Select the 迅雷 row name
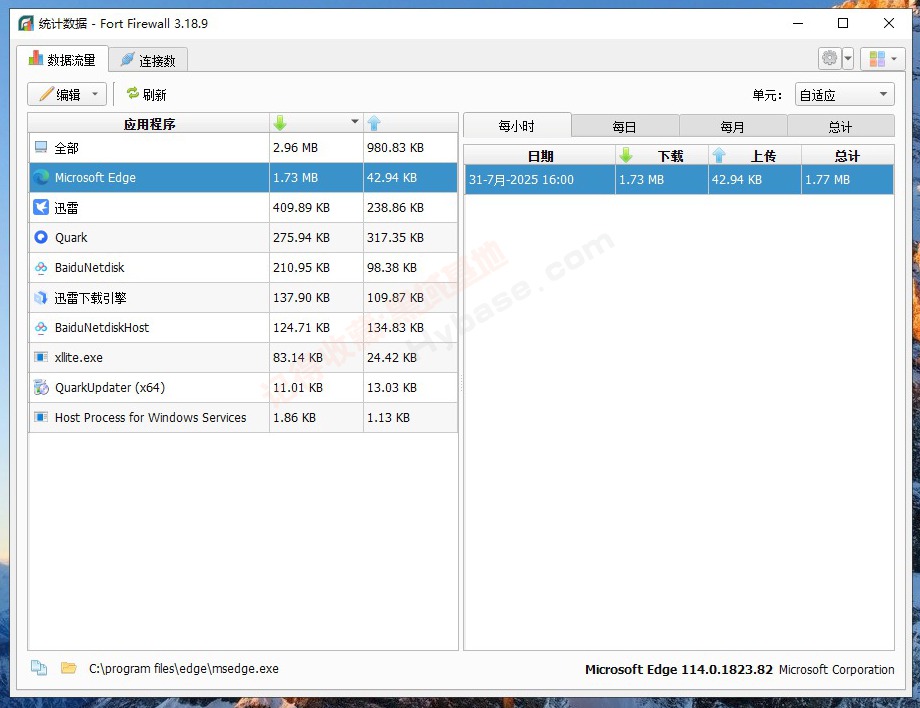Viewport: 920px width, 708px height. point(66,208)
